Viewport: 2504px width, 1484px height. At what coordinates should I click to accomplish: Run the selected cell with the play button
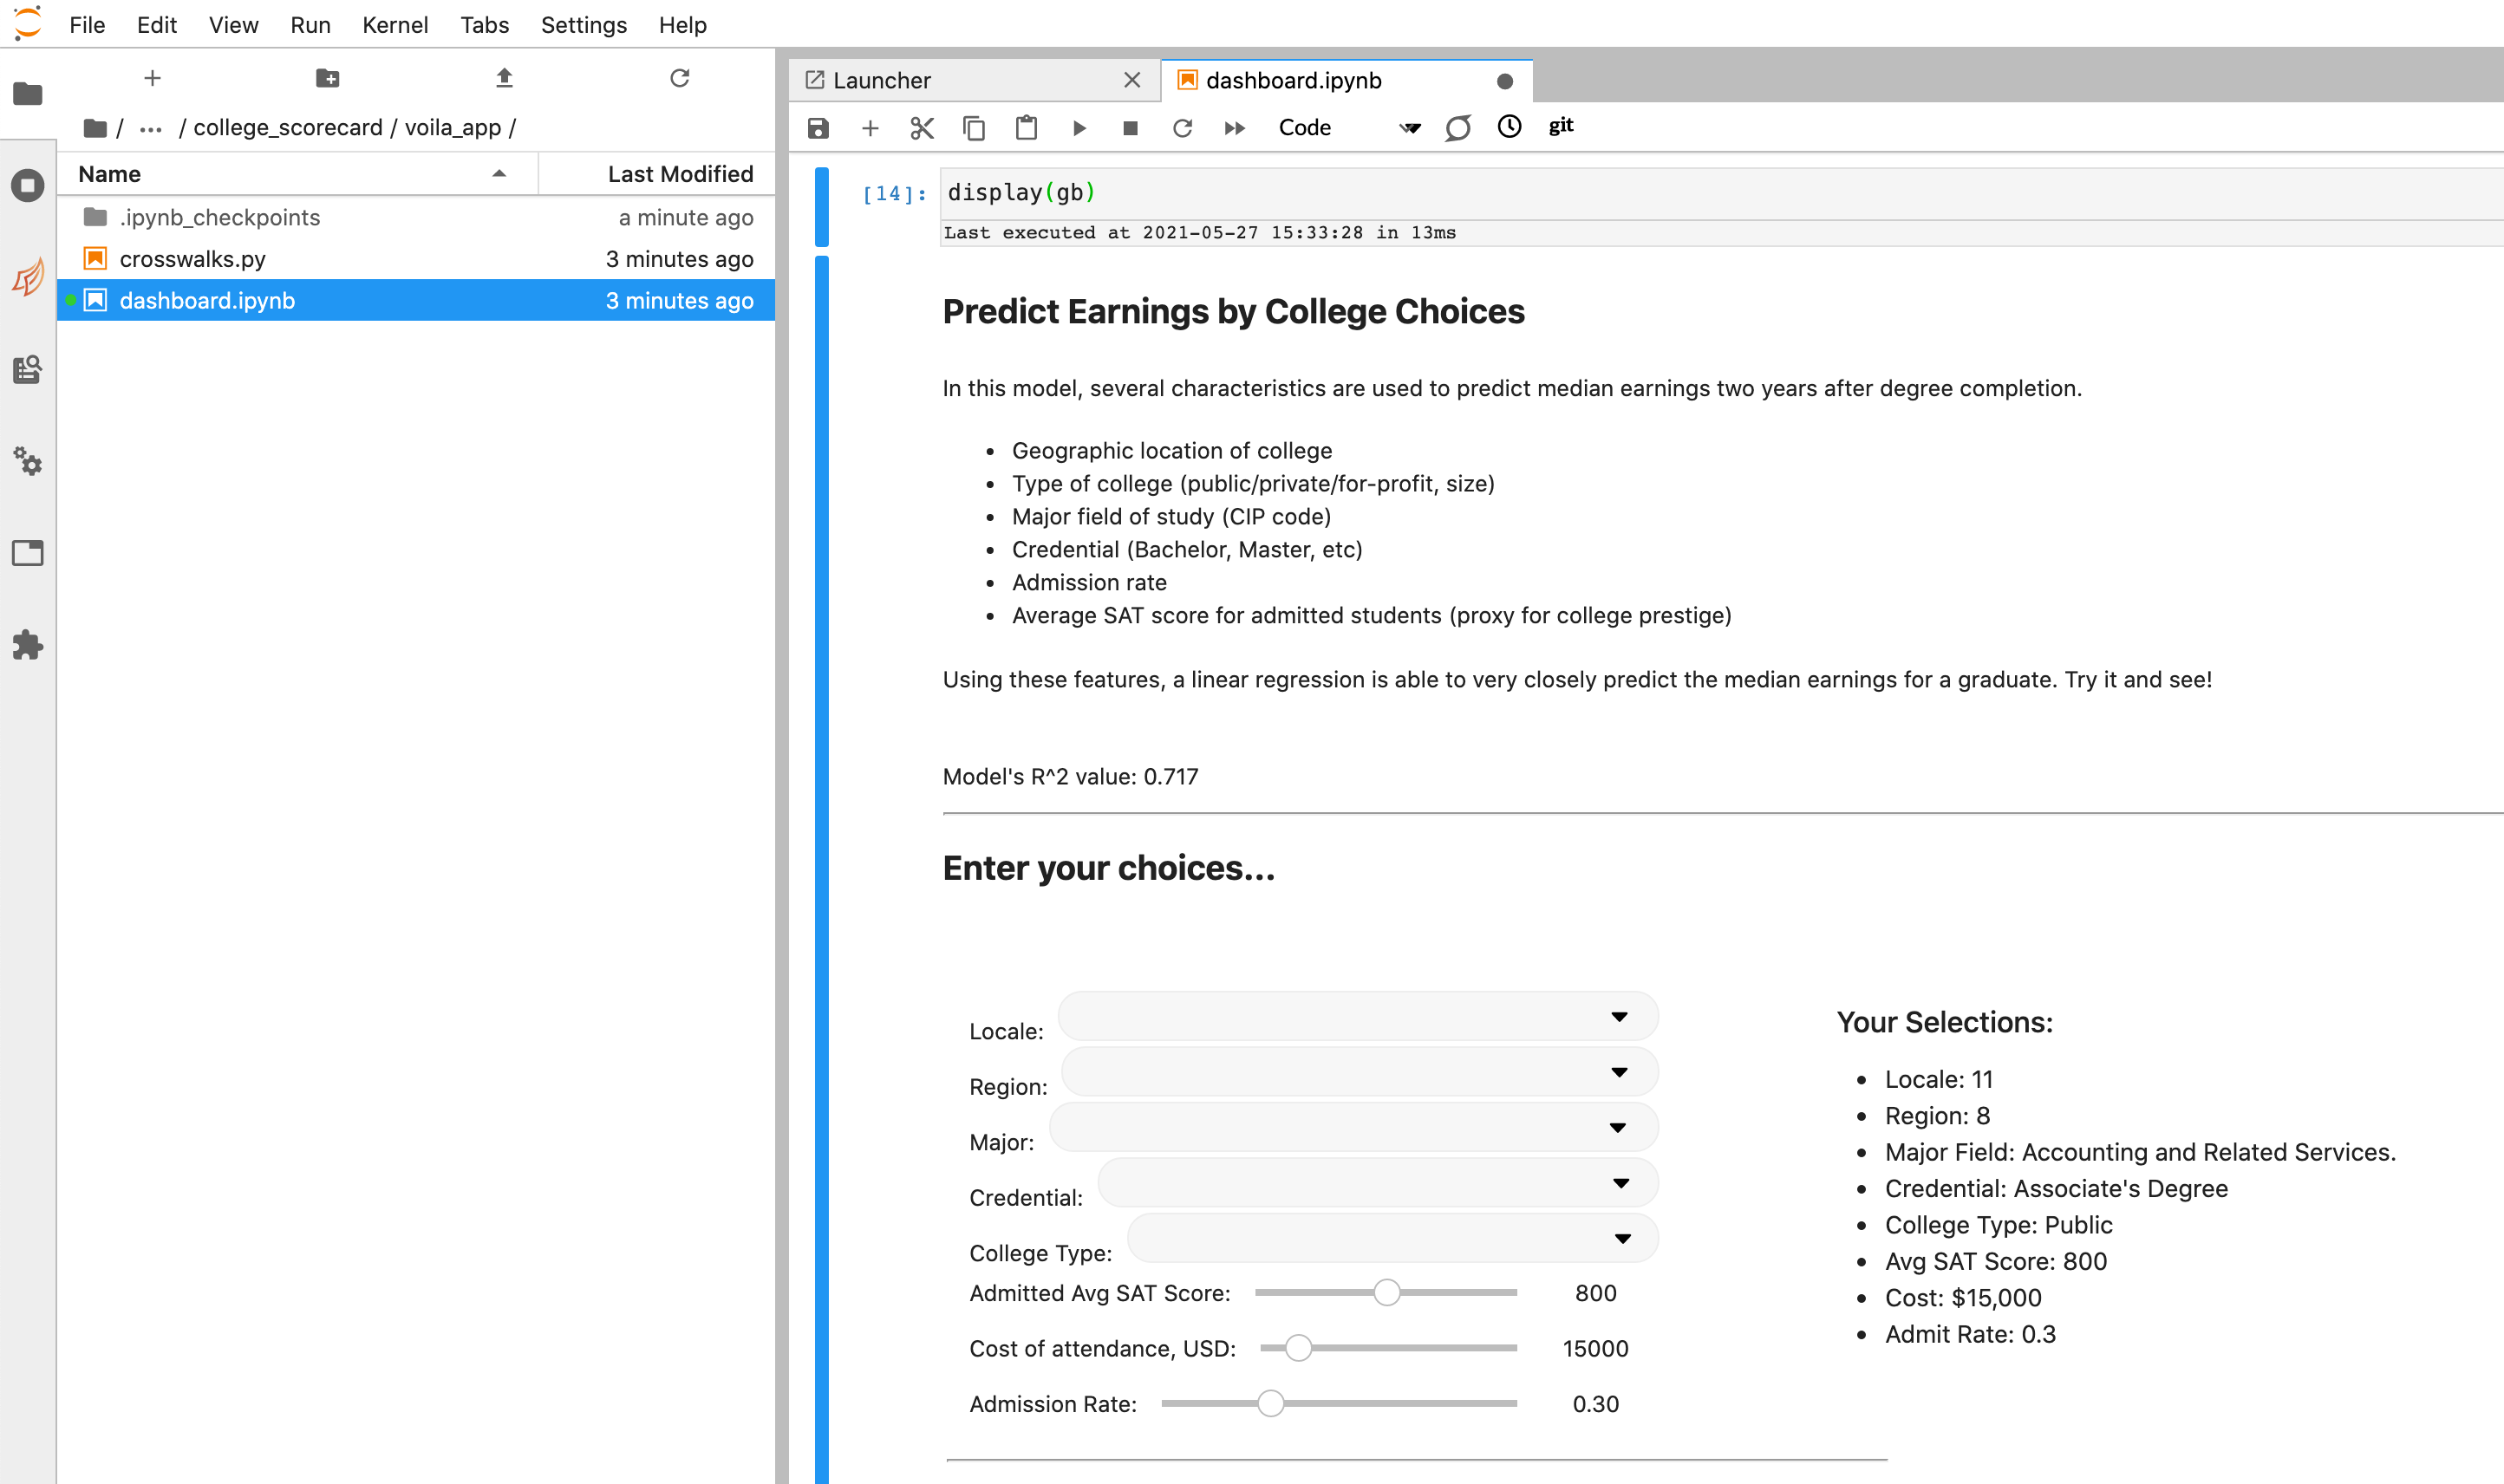point(1079,128)
